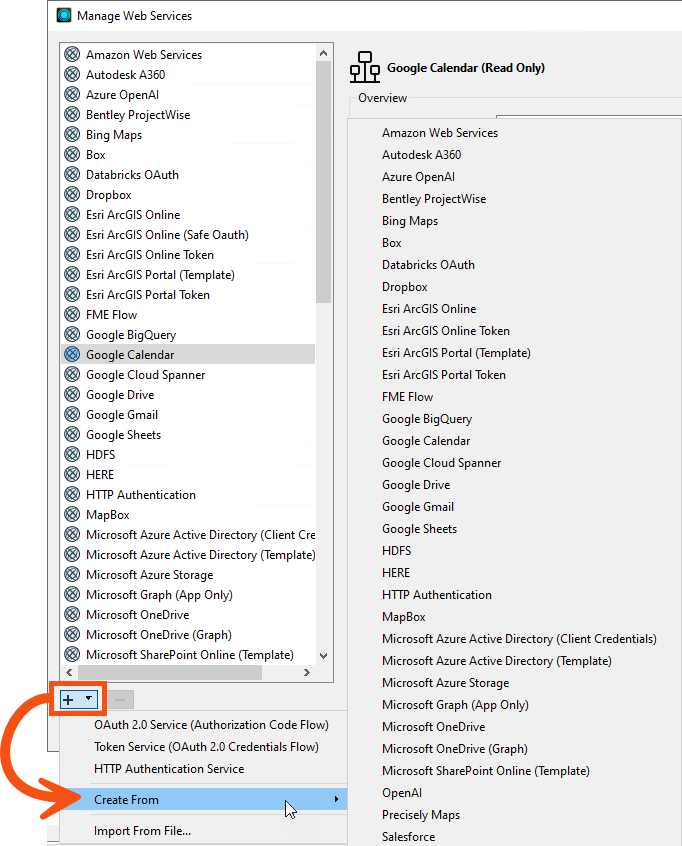Click the Google Calendar (Read Only) network icon
The height and width of the screenshot is (846, 682).
[x=365, y=67]
